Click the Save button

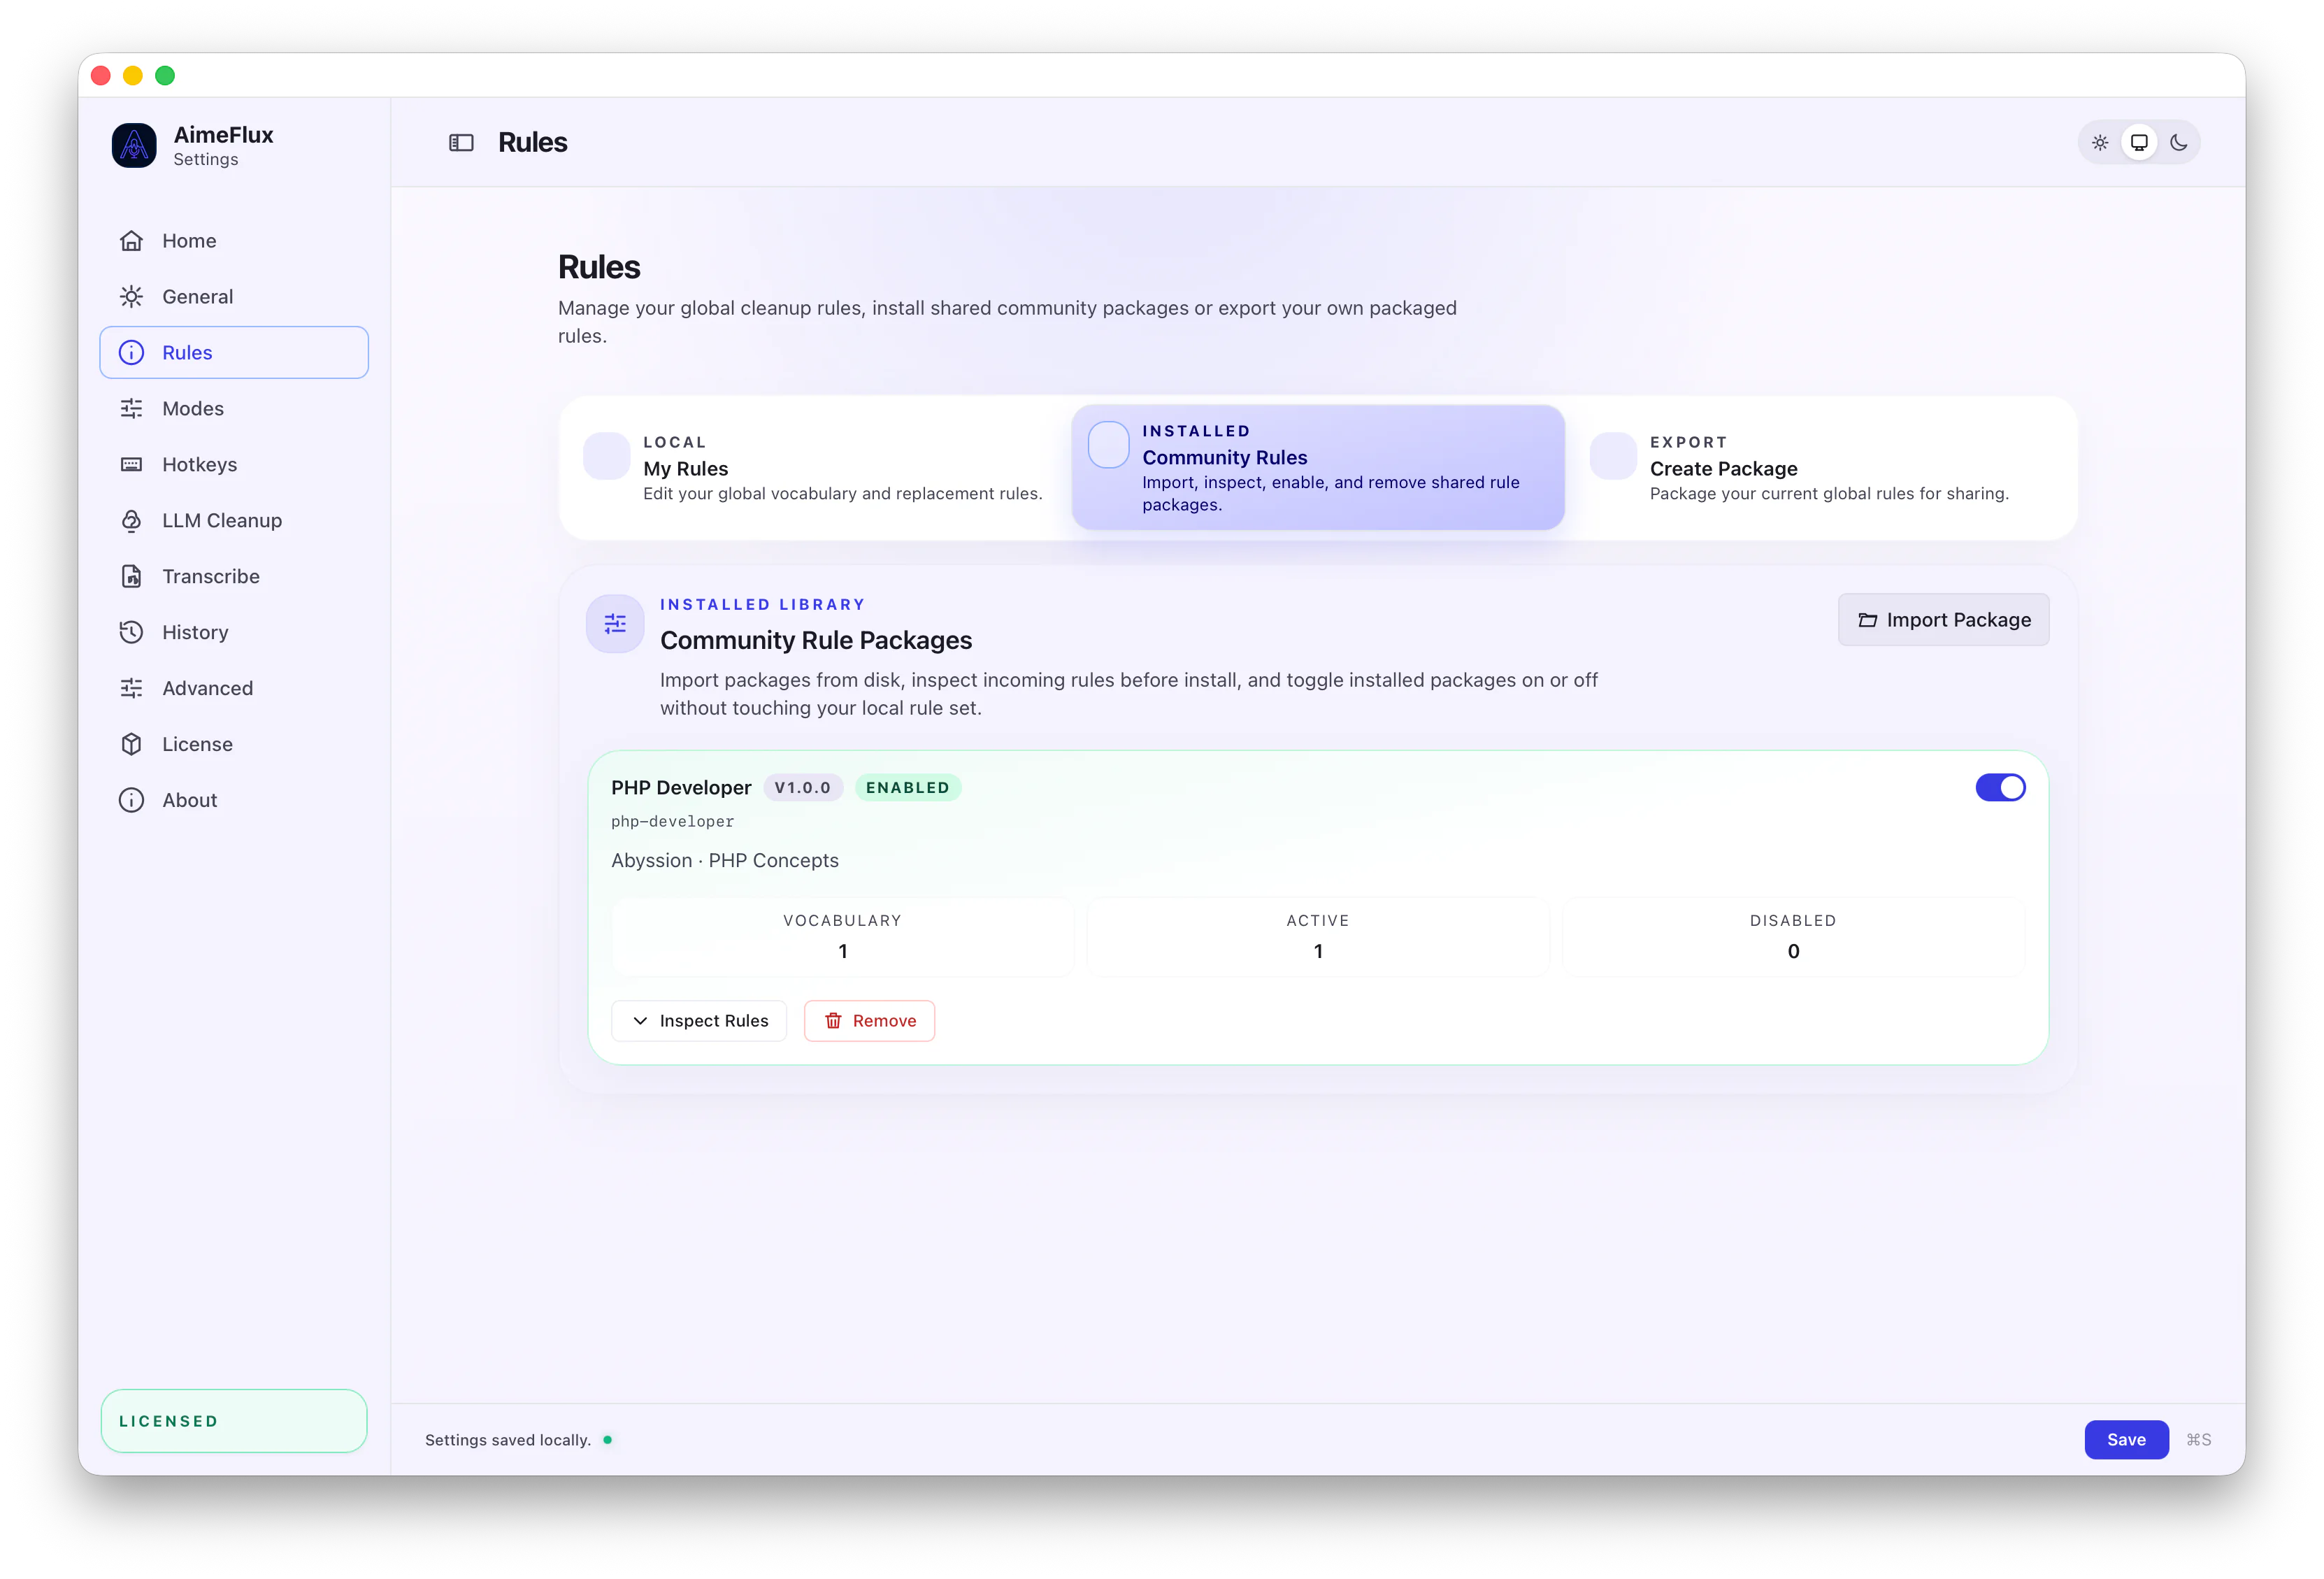2126,1440
